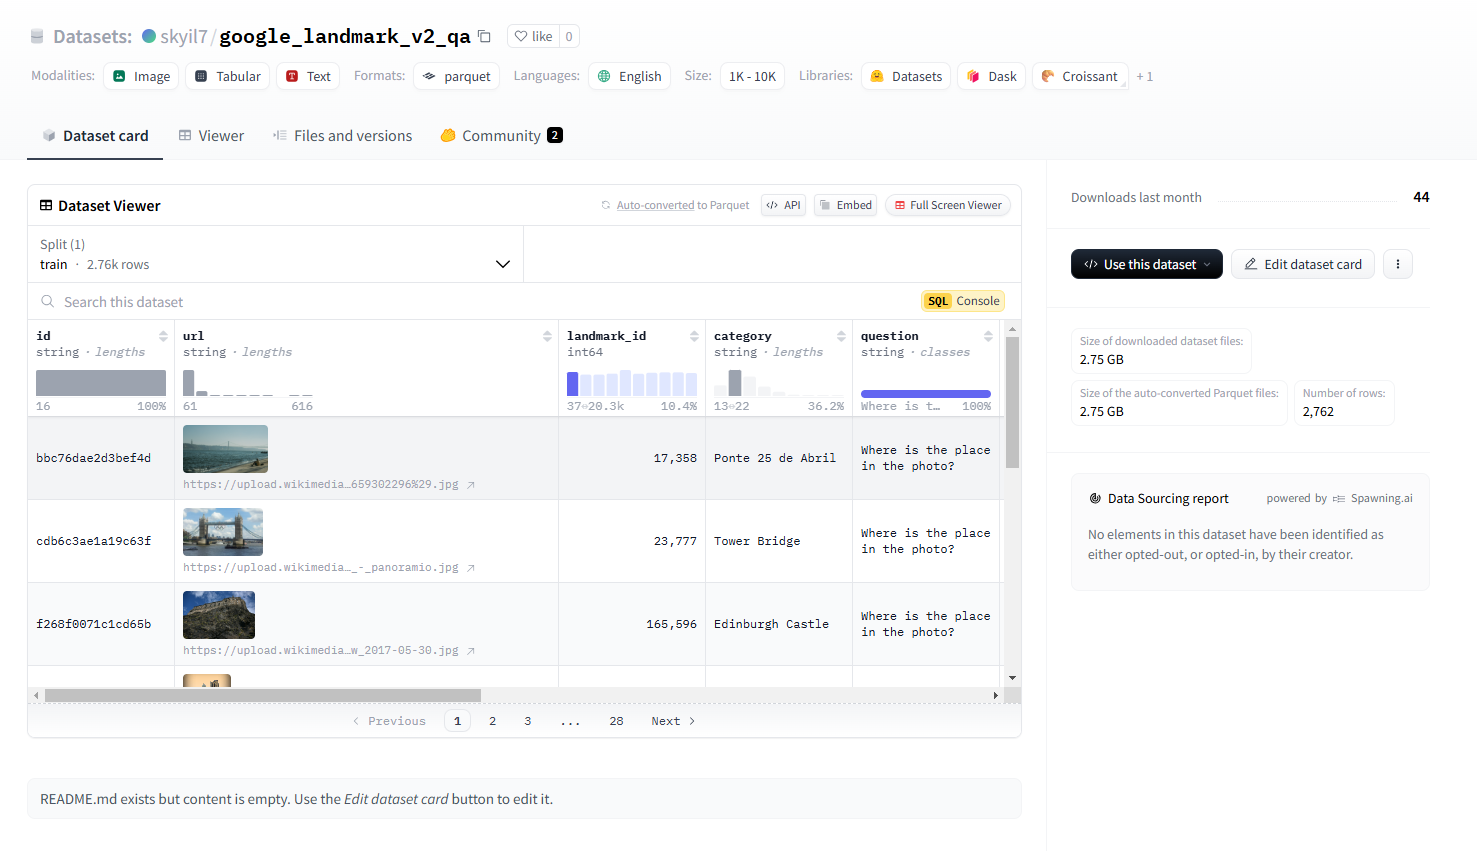Click the Spawning.ai logo
The height and width of the screenshot is (851, 1477).
pyautogui.click(x=1338, y=498)
